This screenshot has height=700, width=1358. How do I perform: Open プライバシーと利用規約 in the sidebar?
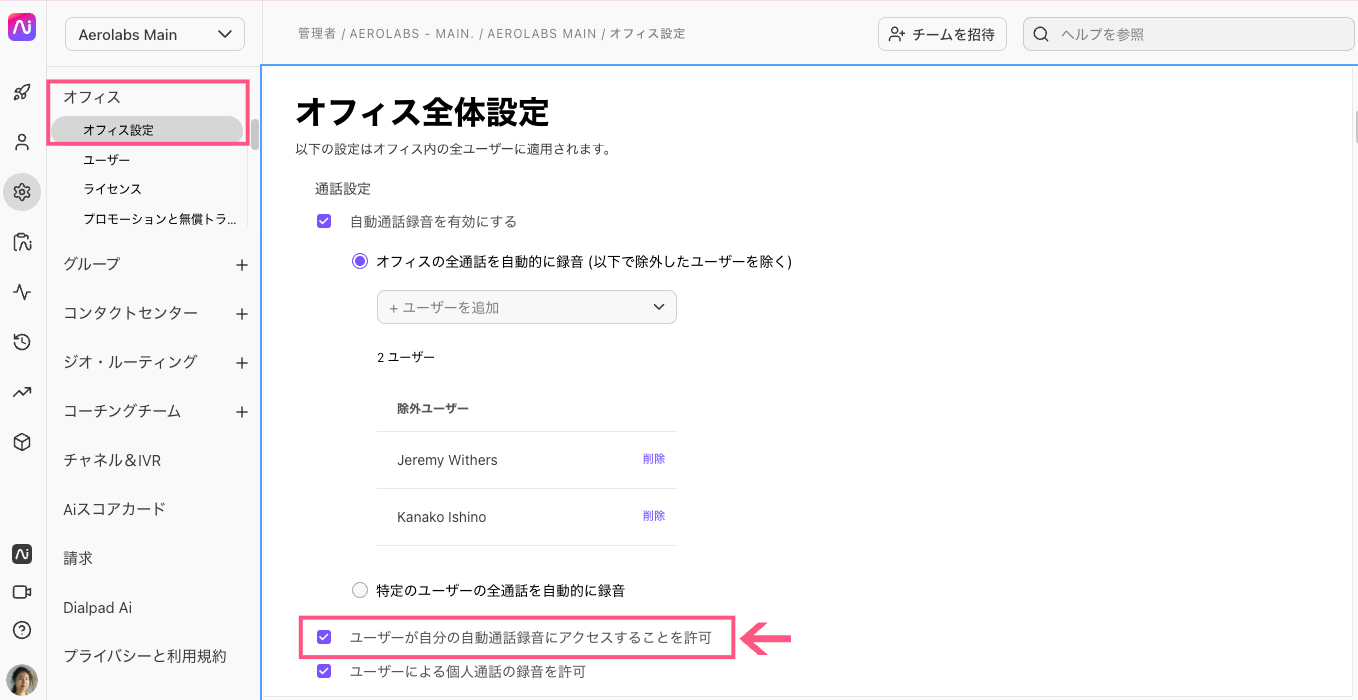coord(145,656)
